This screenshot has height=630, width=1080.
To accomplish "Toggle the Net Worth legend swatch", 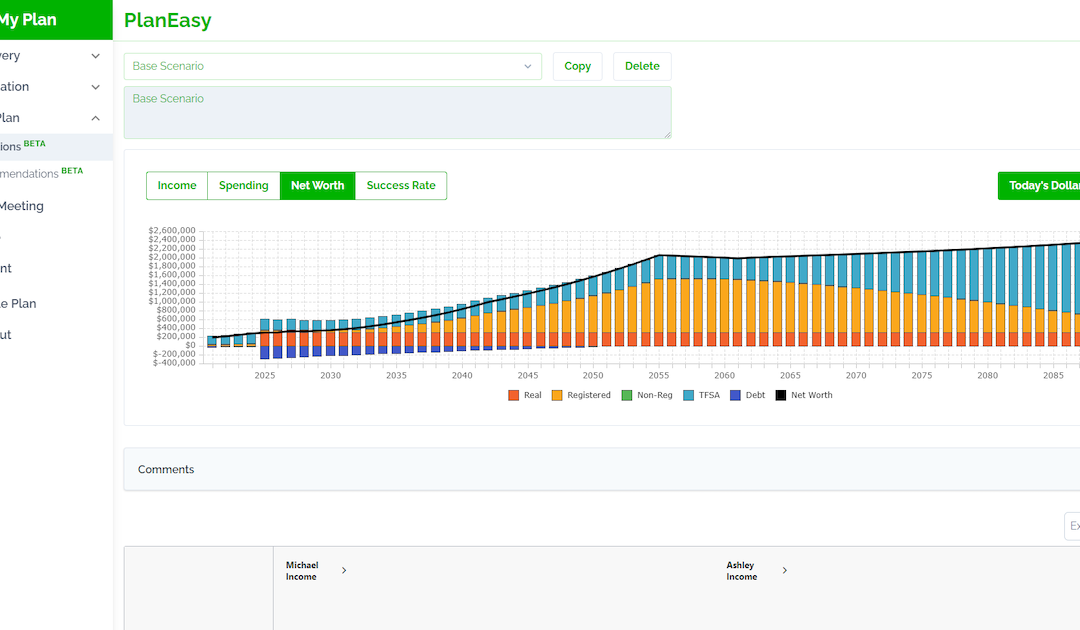I will pyautogui.click(x=780, y=395).
